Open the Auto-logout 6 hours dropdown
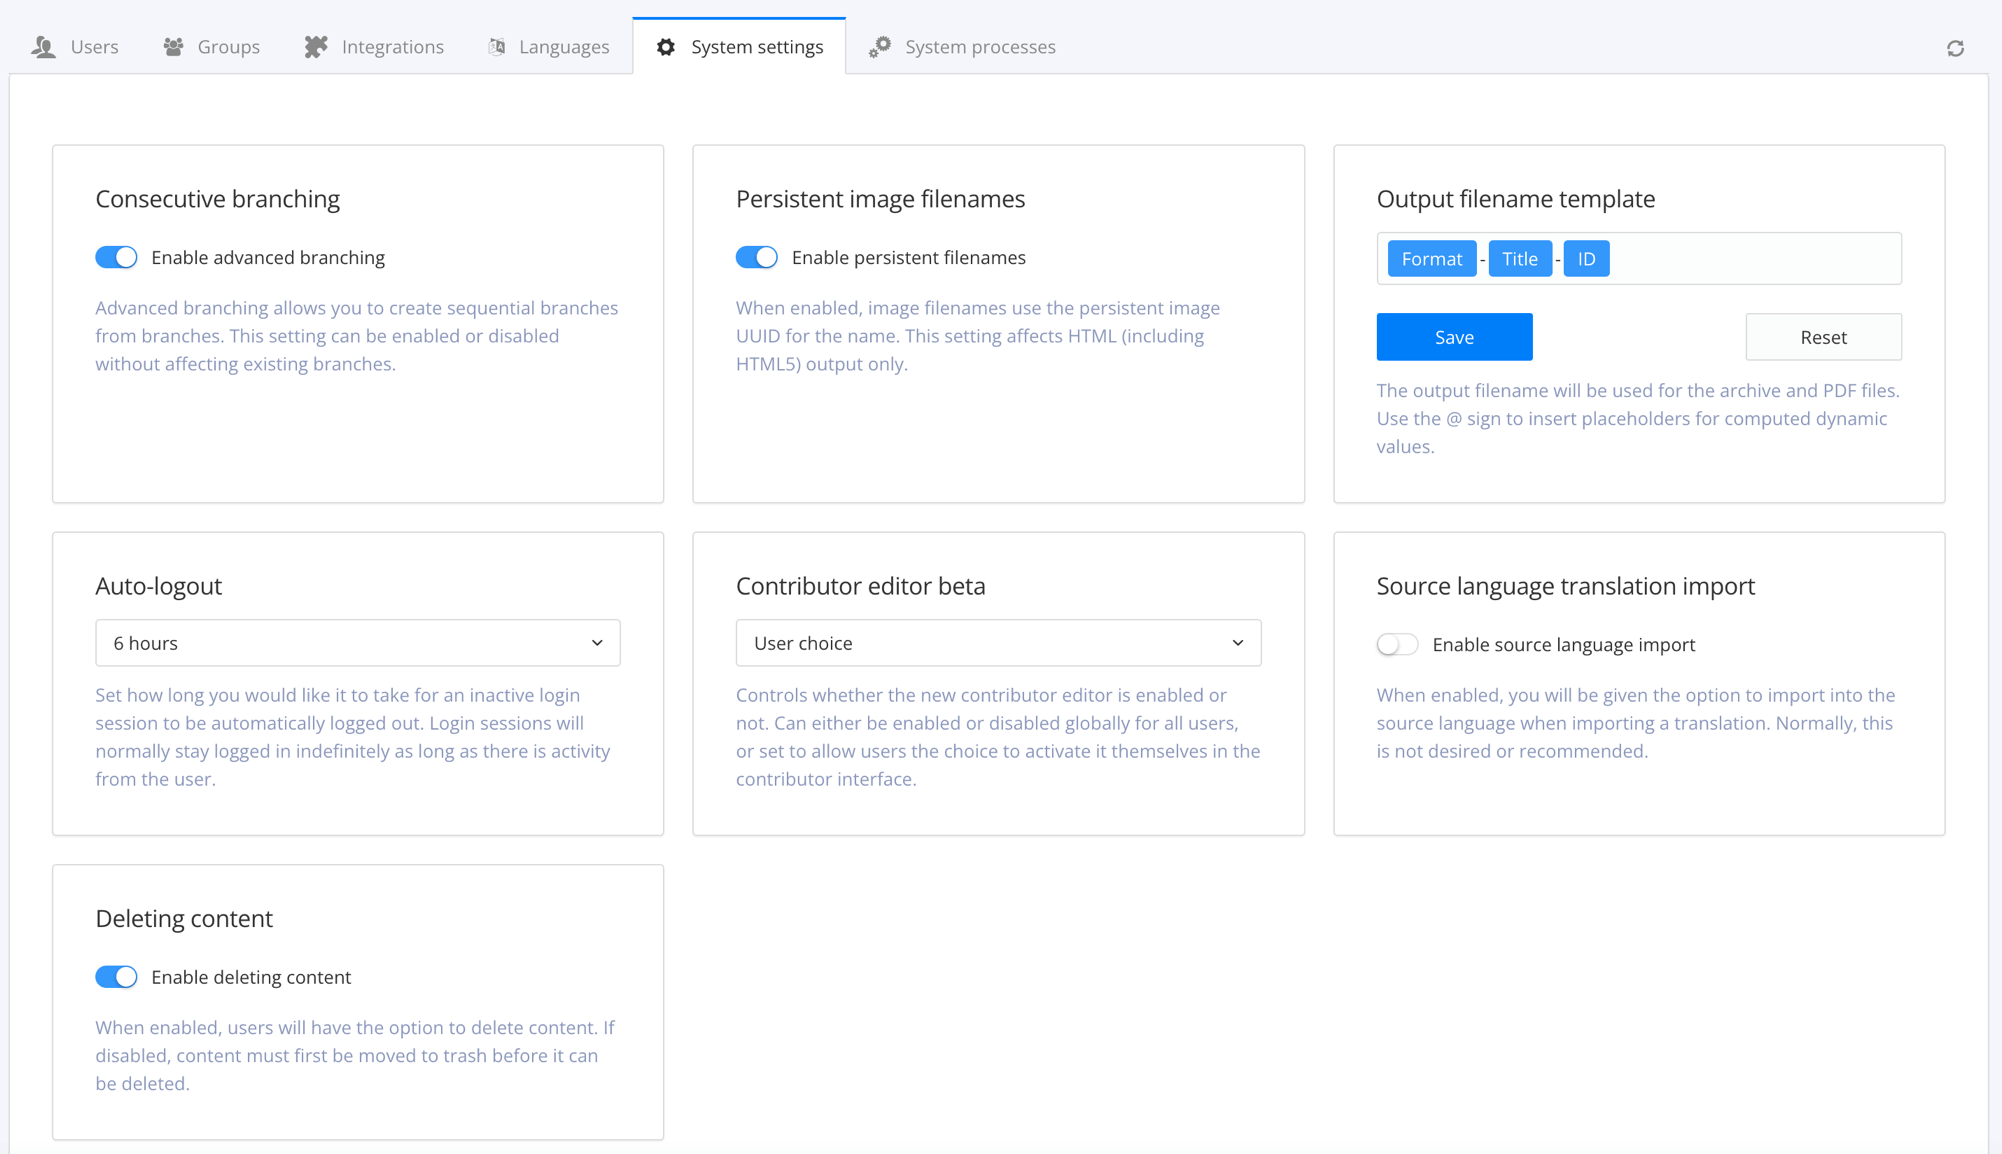 tap(358, 643)
